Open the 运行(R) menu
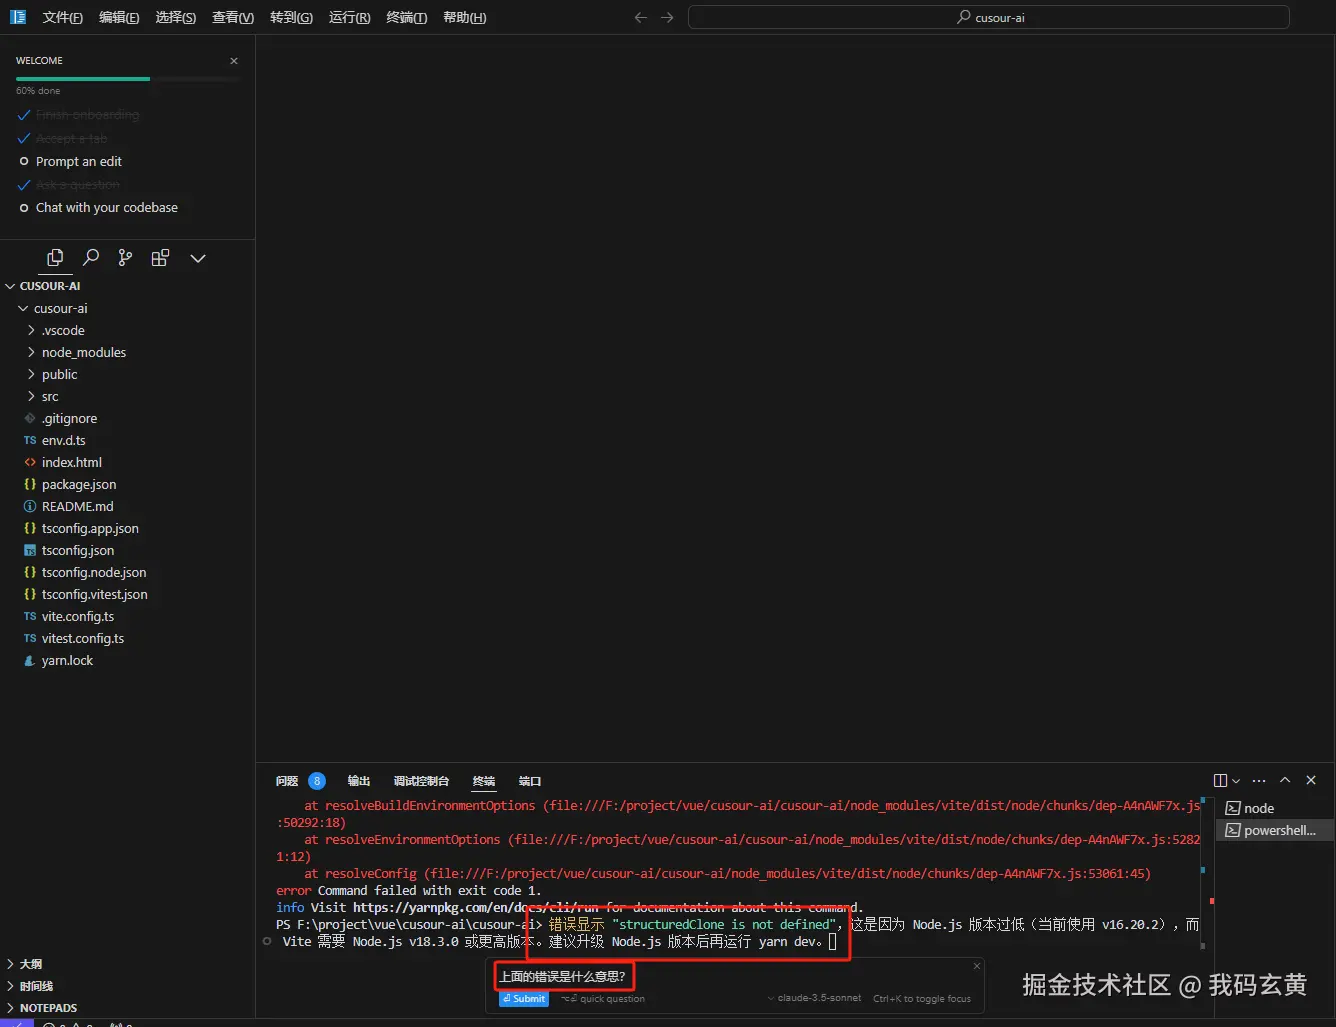The height and width of the screenshot is (1027, 1336). (349, 17)
